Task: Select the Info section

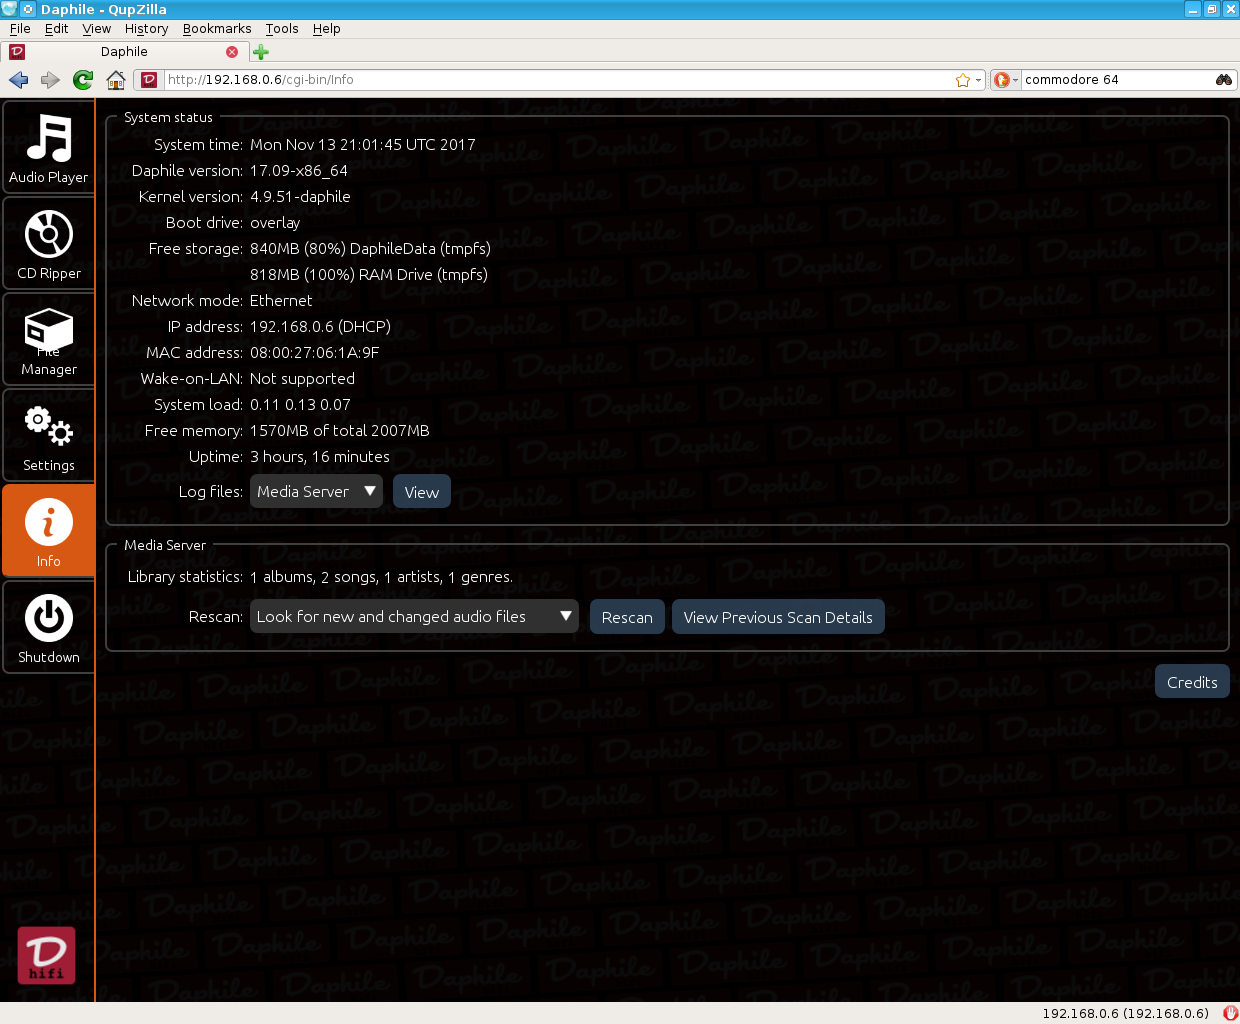Action: pyautogui.click(x=48, y=531)
